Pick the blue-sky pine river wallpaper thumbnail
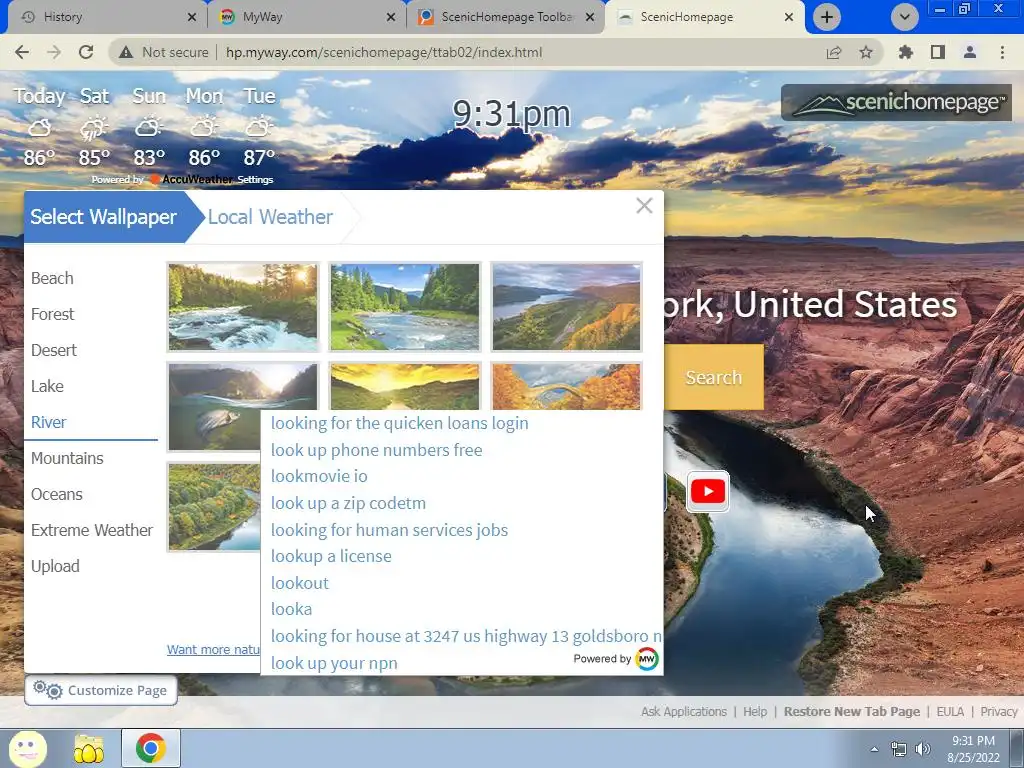Screen dimensions: 1024x768 point(405,307)
